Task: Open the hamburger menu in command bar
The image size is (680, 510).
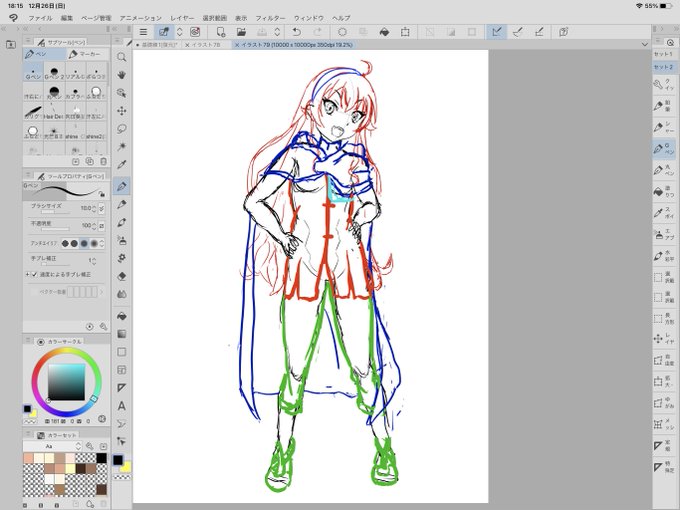Action: point(143,32)
